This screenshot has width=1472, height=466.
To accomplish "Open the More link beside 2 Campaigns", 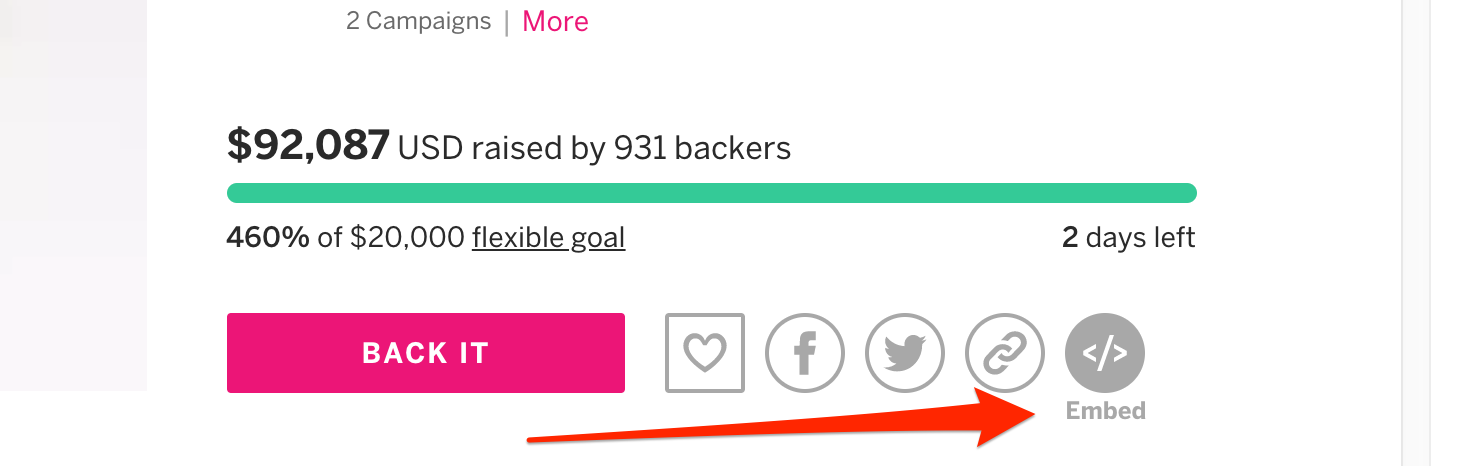I will point(555,21).
